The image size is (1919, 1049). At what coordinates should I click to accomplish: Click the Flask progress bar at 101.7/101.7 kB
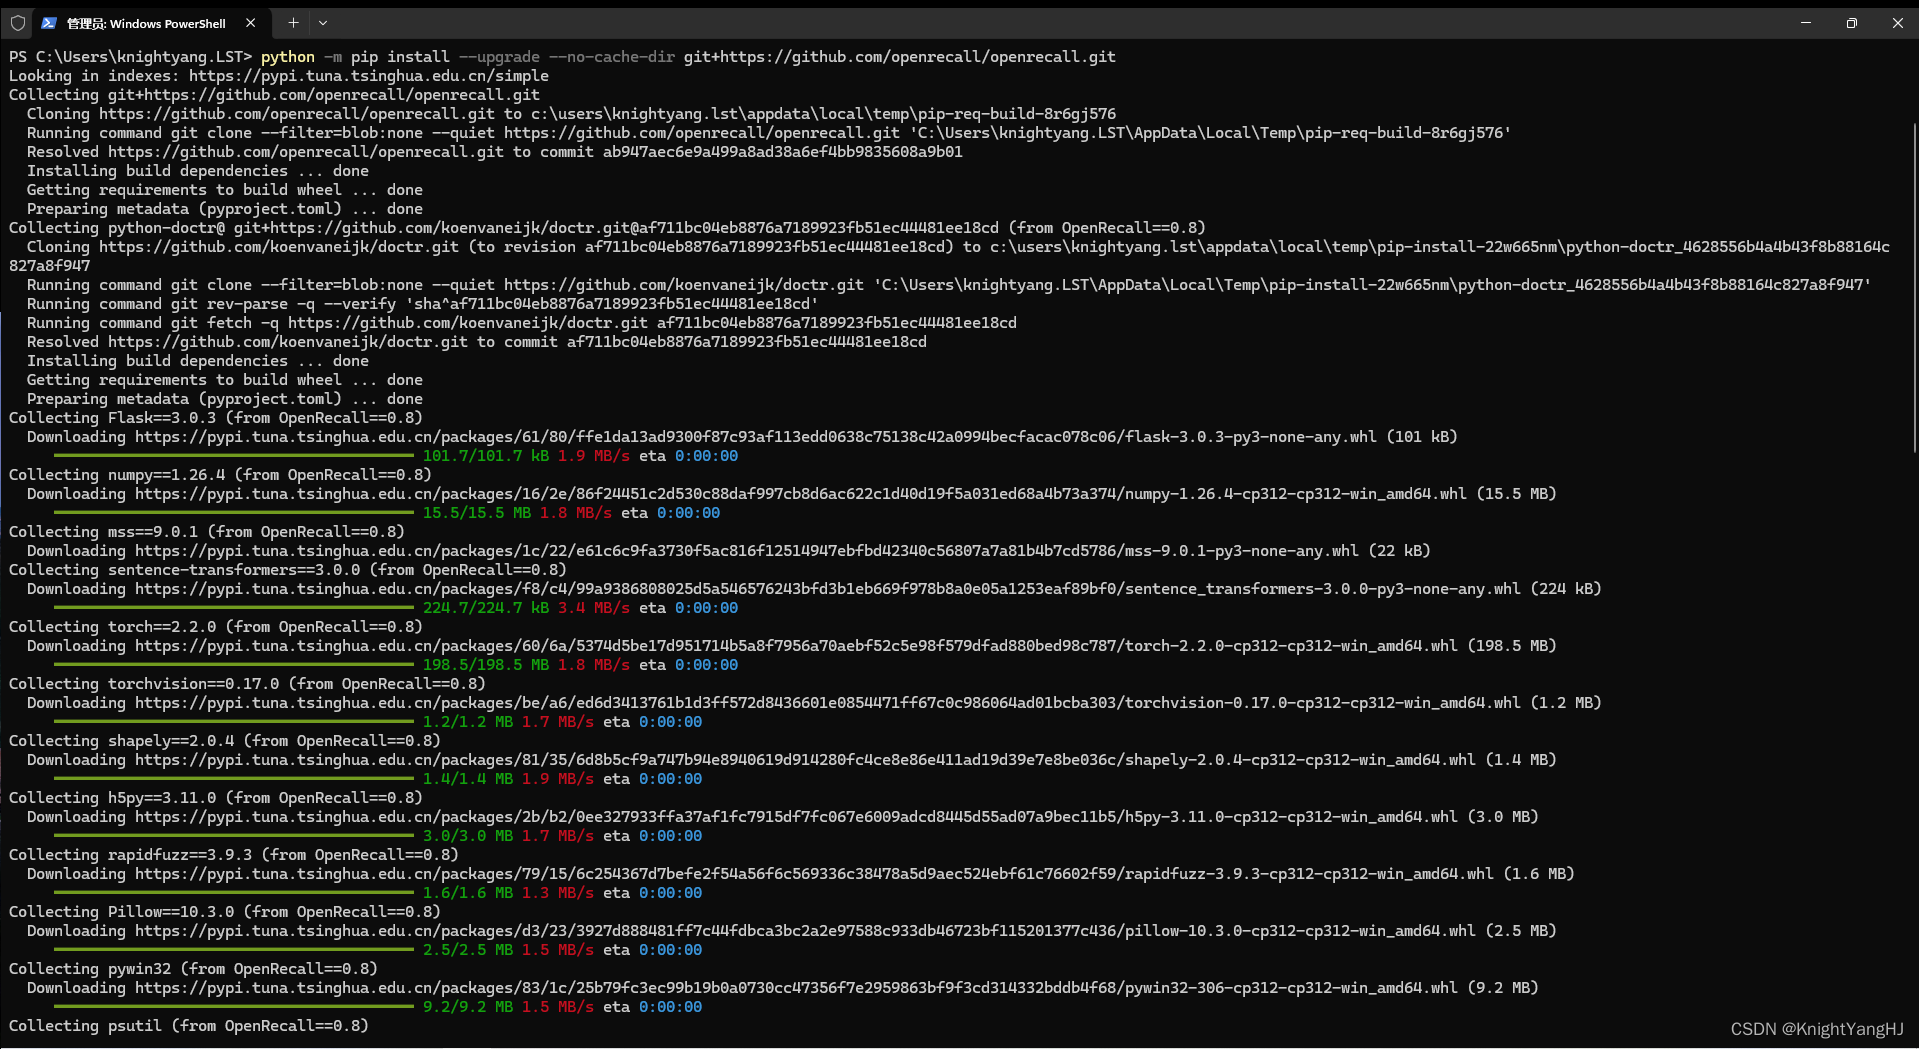click(x=233, y=456)
